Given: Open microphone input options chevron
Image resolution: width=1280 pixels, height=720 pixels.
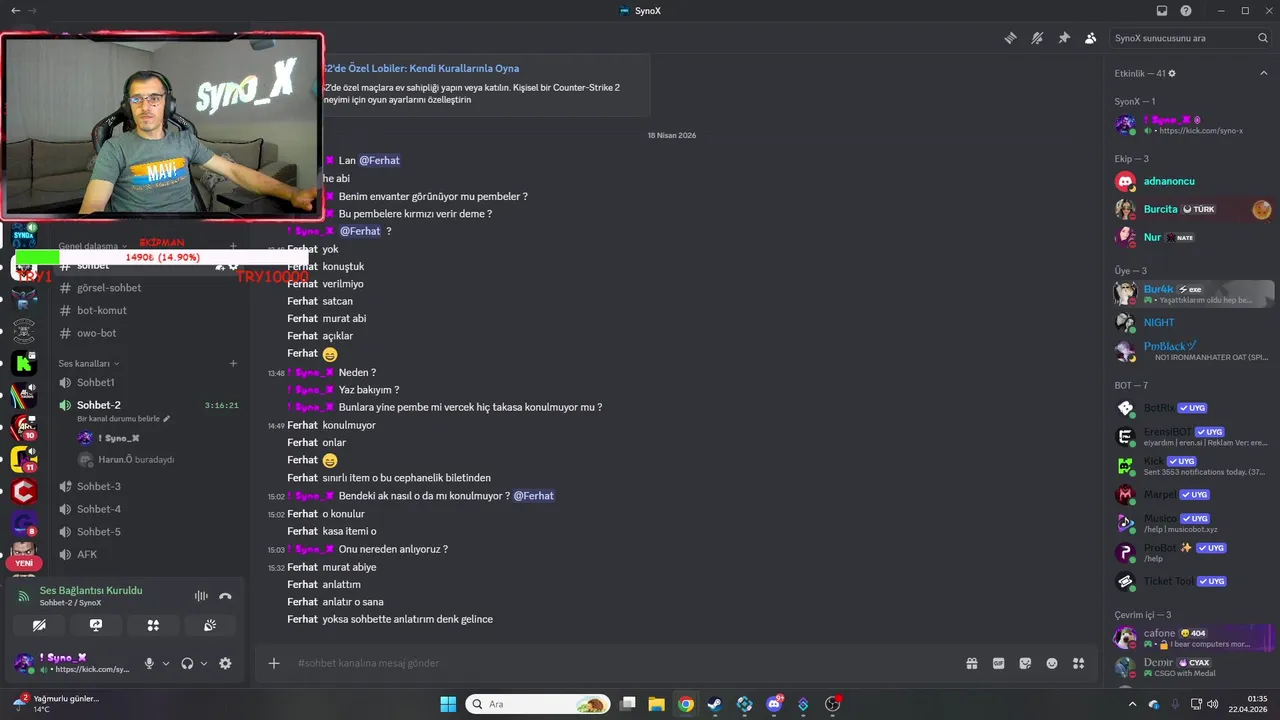Looking at the screenshot, I should [x=166, y=663].
